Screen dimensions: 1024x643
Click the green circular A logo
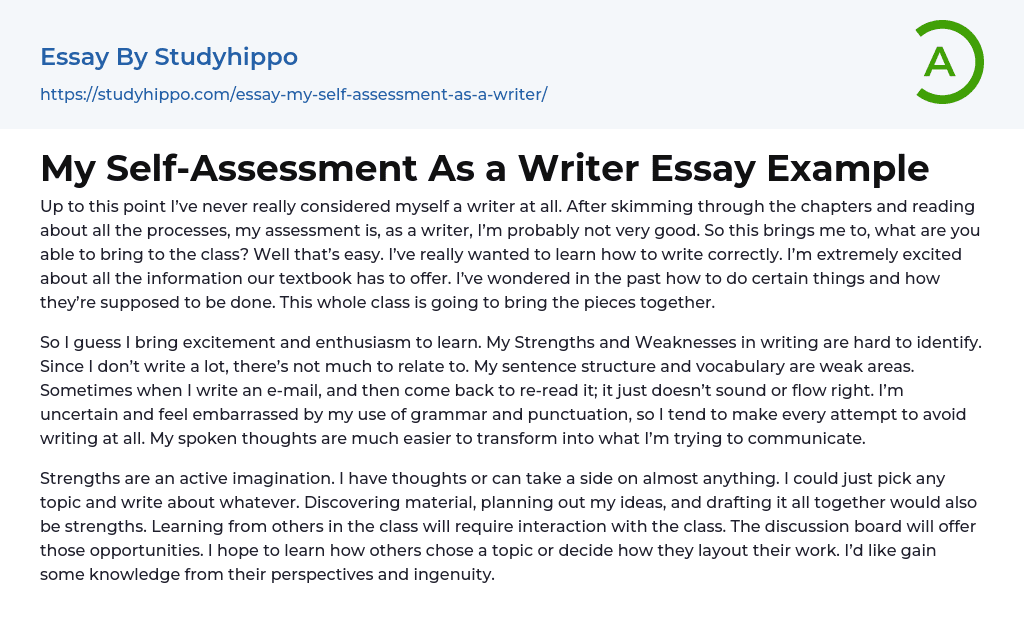[x=948, y=62]
